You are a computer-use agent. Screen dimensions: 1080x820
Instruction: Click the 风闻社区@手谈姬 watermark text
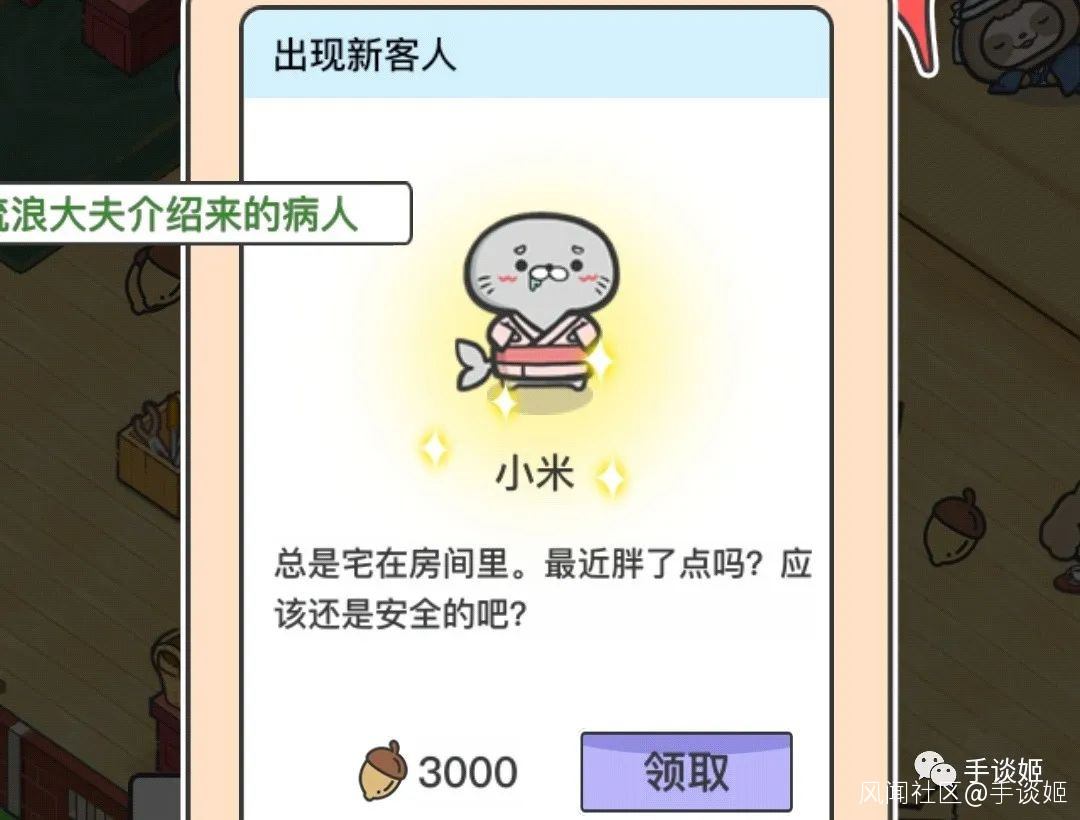click(x=962, y=792)
